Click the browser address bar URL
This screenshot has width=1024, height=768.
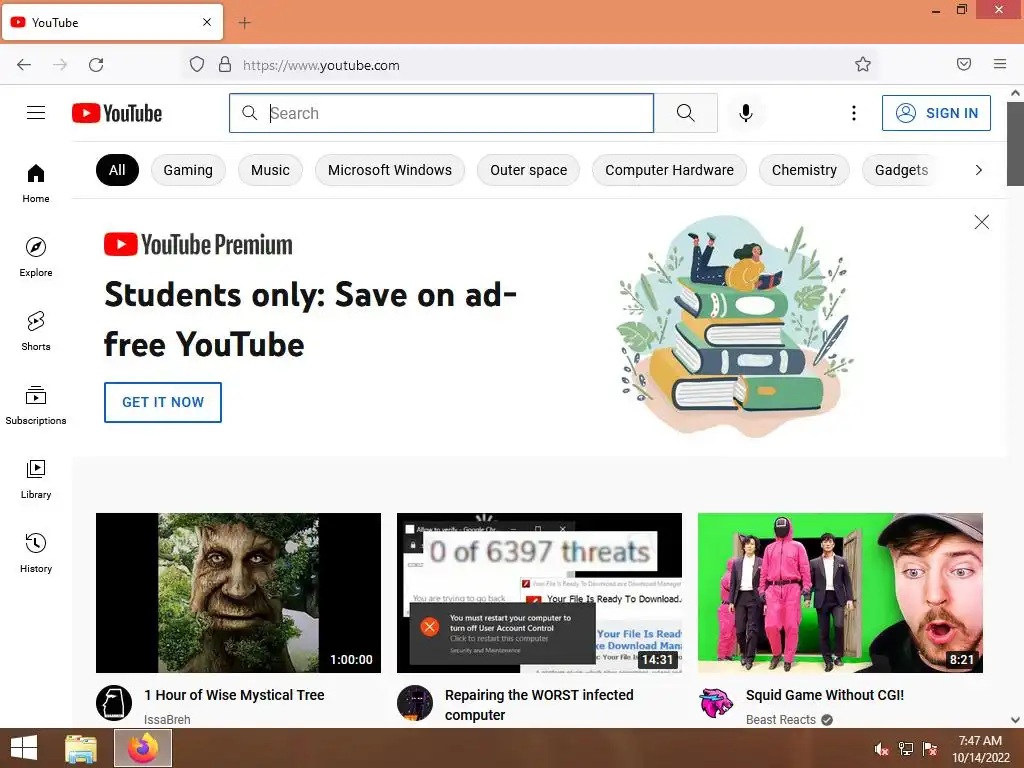click(x=321, y=65)
